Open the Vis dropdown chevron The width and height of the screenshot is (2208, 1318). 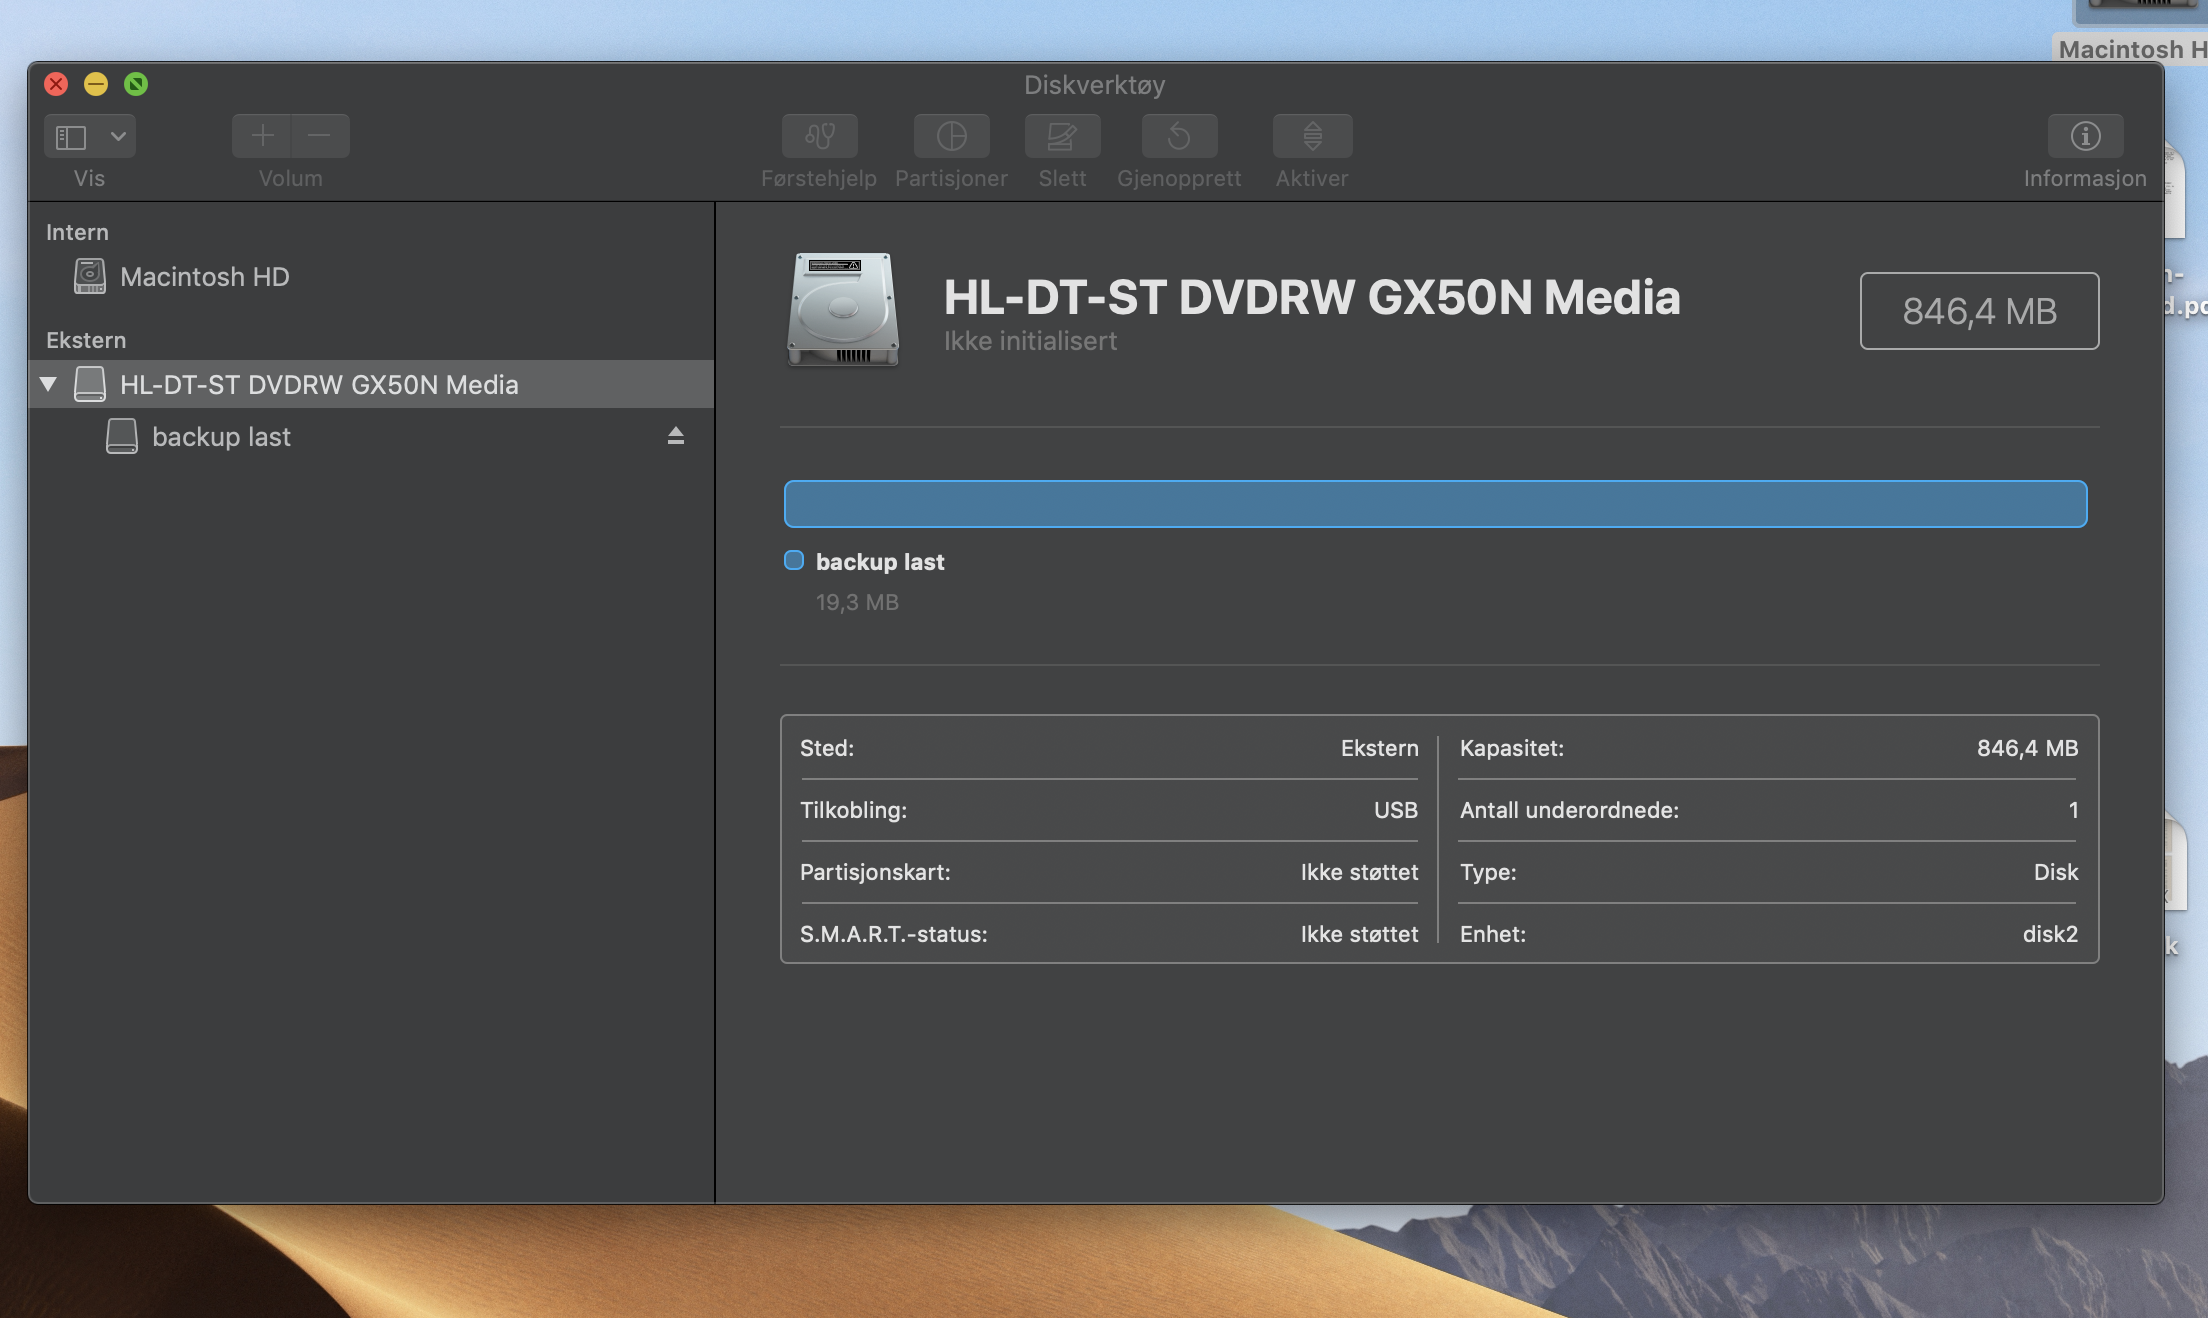point(118,136)
